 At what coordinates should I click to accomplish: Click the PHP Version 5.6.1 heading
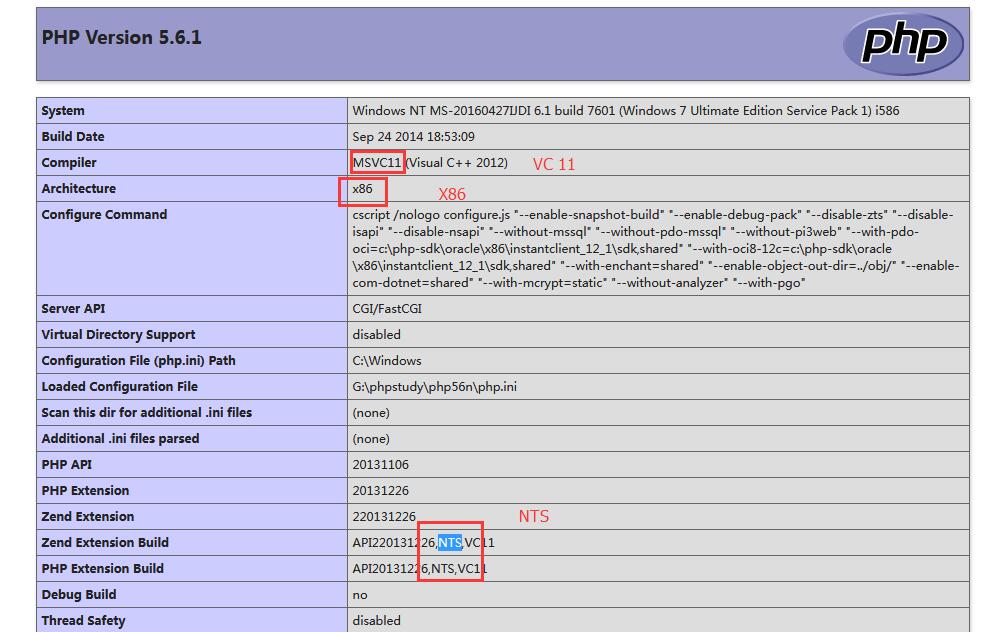pos(122,37)
